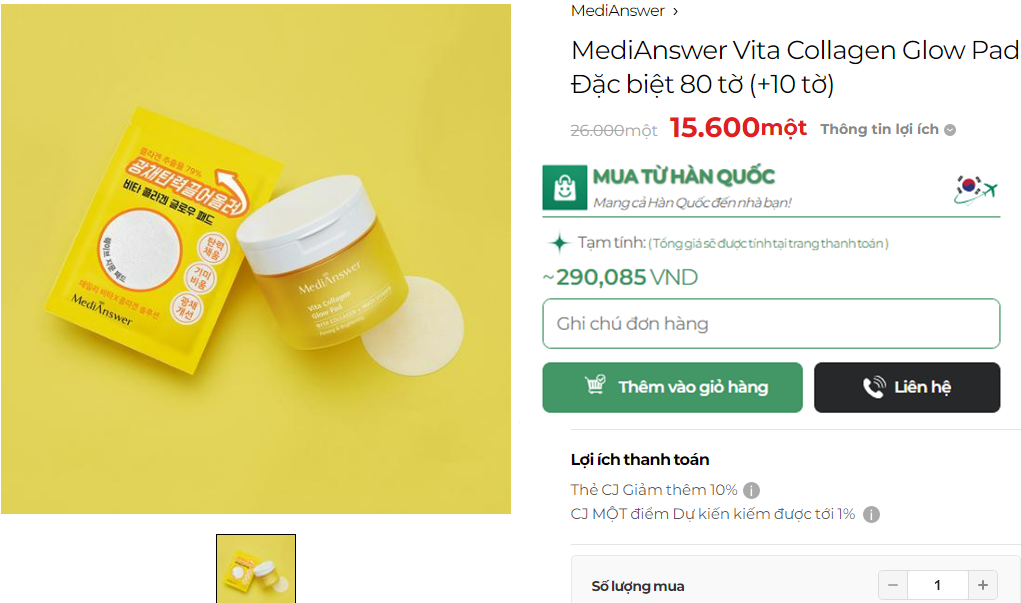The height and width of the screenshot is (603, 1021).
Task: Click the main yellow product image
Action: click(256, 259)
